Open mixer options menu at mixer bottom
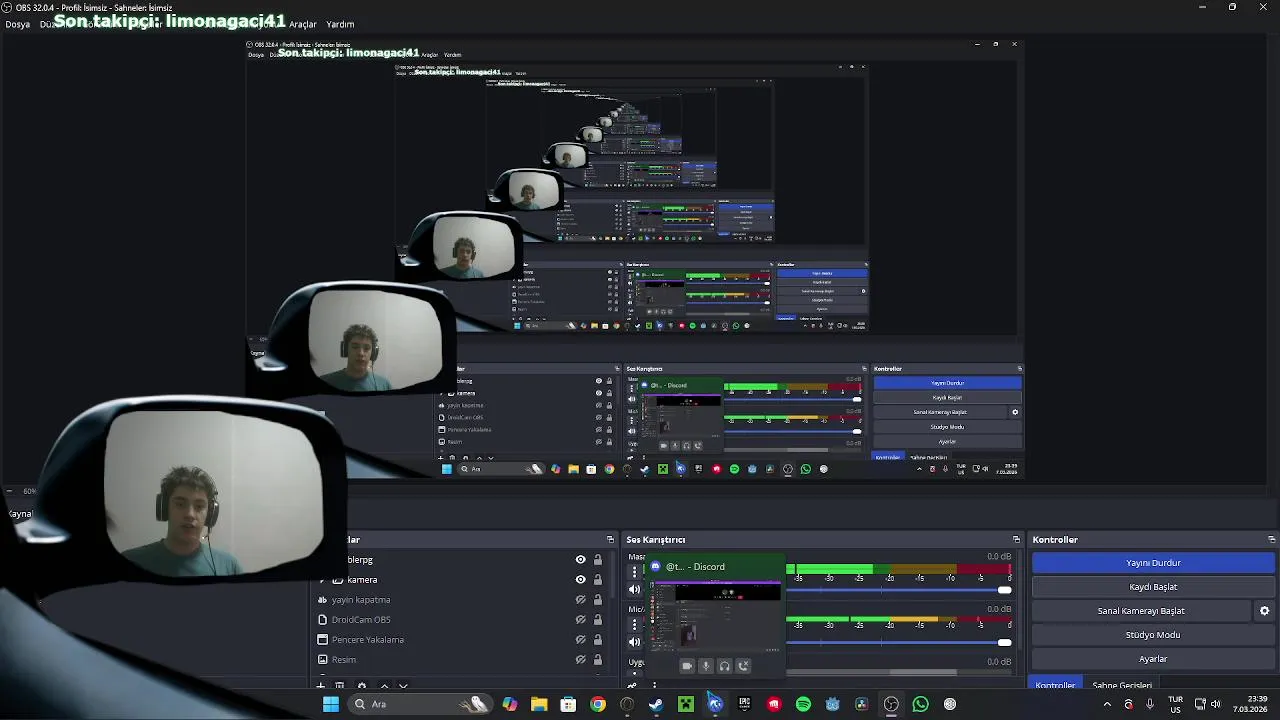The width and height of the screenshot is (1280, 720). click(654, 686)
